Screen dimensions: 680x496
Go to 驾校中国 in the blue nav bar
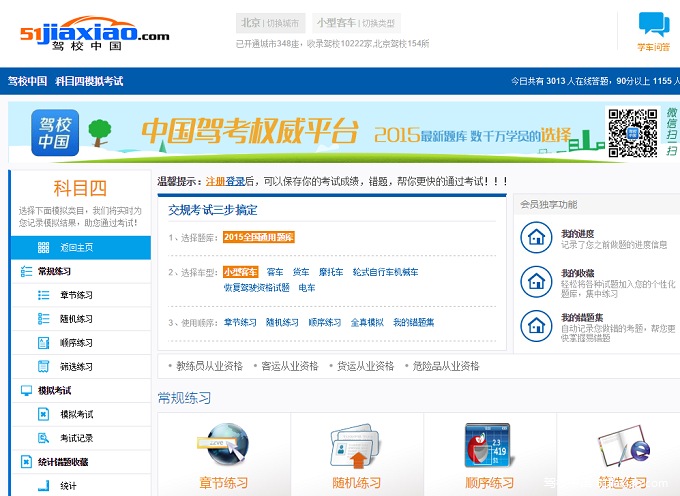tap(27, 81)
